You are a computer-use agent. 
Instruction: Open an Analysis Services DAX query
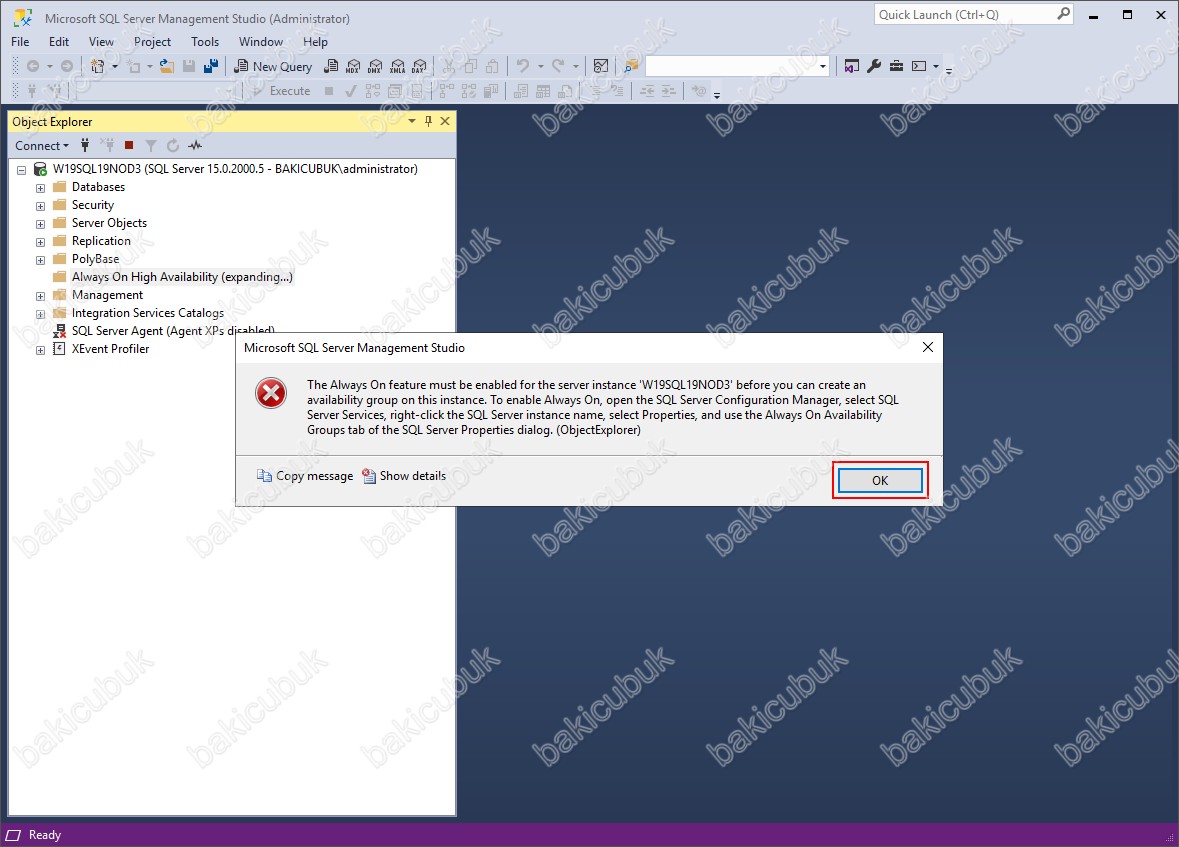(420, 66)
